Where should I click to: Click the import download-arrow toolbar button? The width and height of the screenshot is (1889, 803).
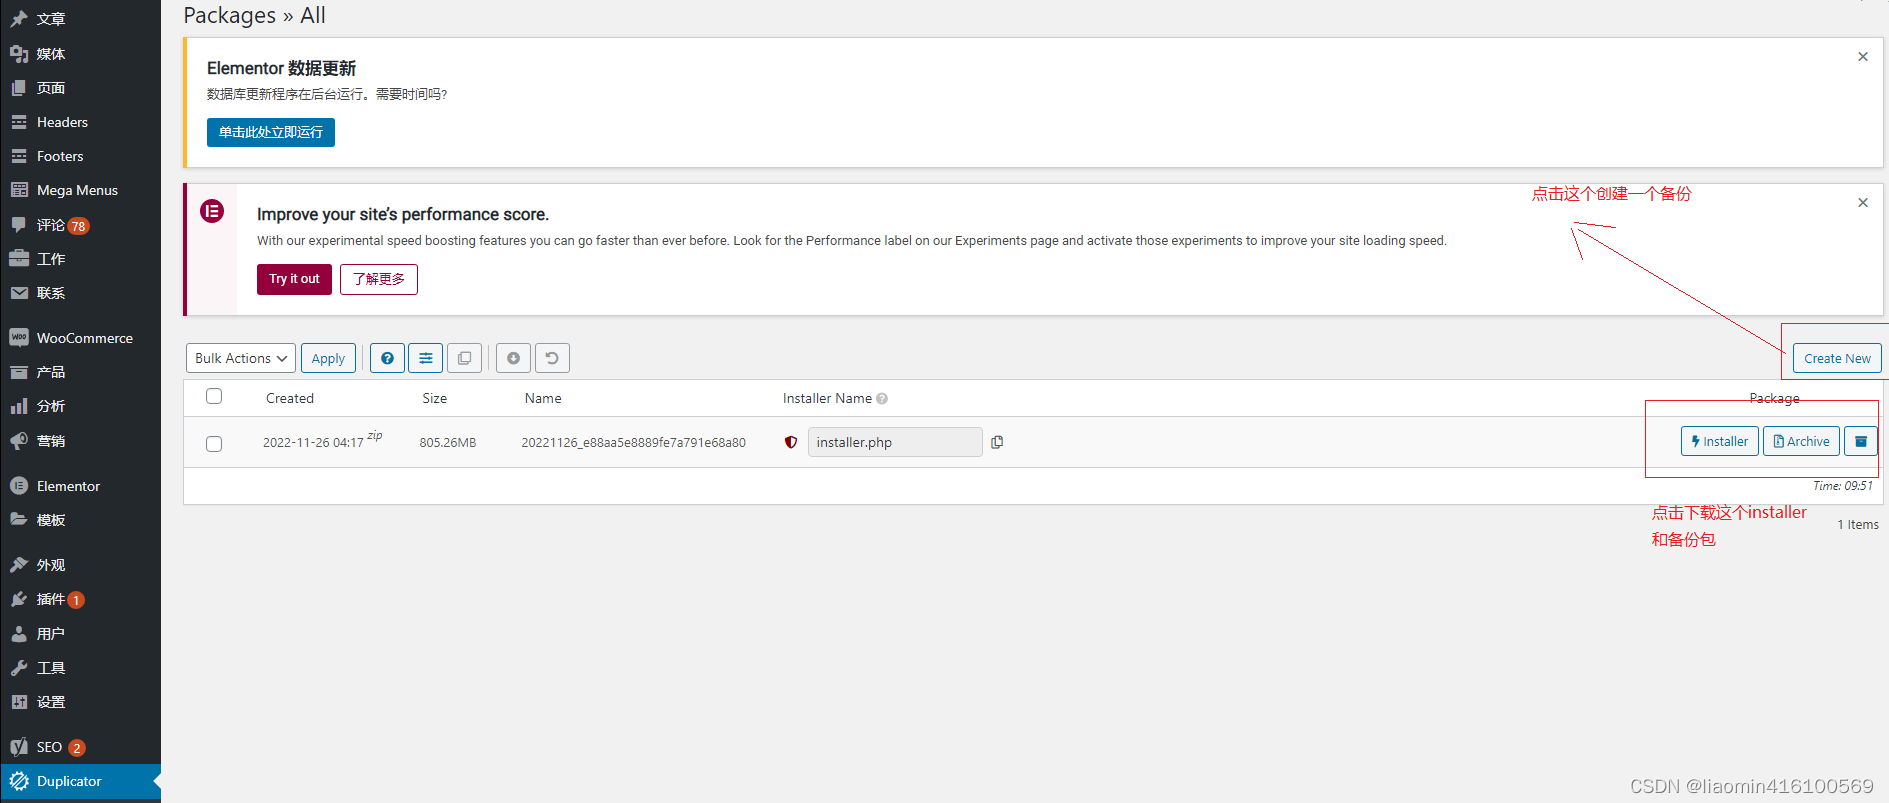point(513,358)
